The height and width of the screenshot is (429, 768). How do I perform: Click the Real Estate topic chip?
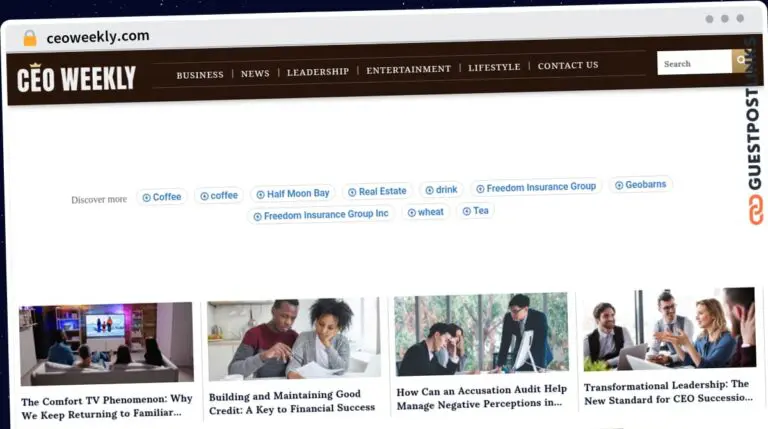(377, 191)
